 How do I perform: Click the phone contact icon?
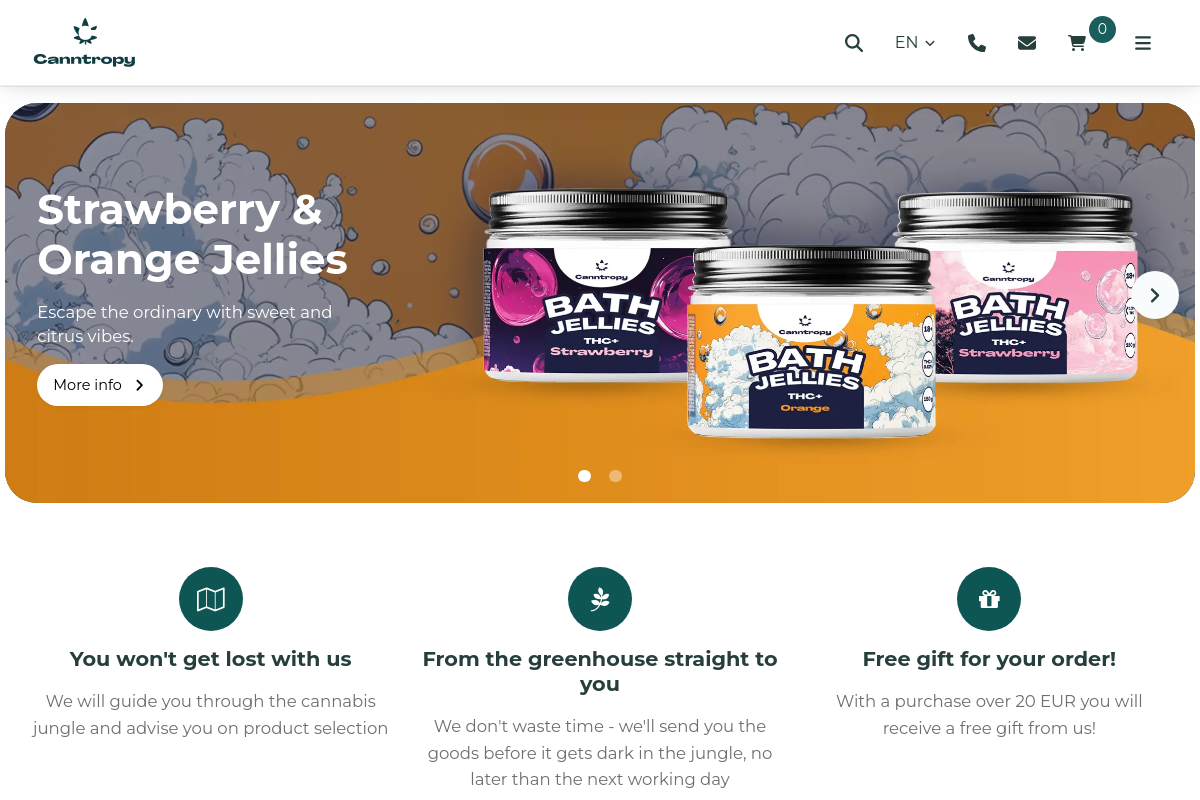(977, 43)
